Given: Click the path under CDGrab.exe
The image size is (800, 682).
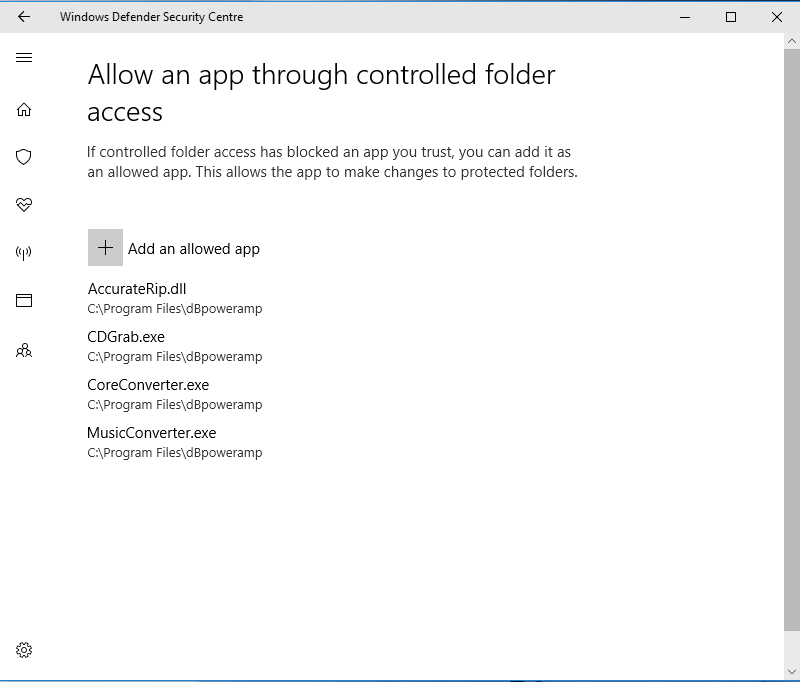Looking at the screenshot, I should coord(174,357).
